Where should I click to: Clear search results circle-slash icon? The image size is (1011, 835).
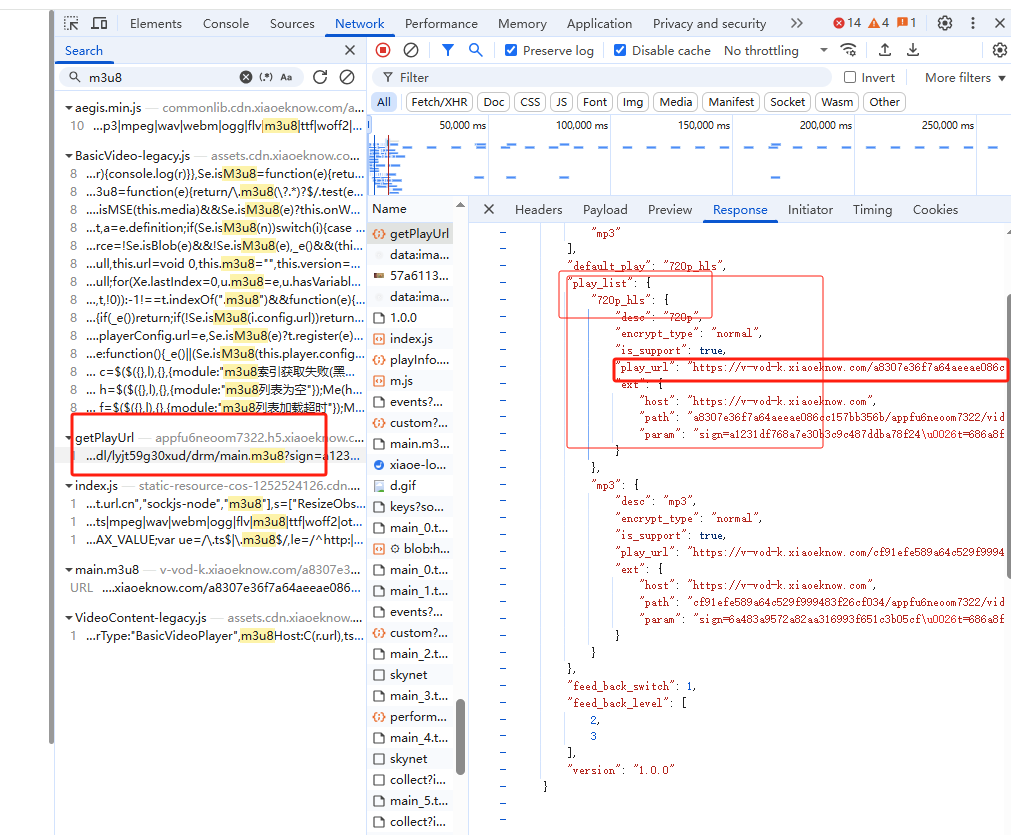tap(347, 77)
